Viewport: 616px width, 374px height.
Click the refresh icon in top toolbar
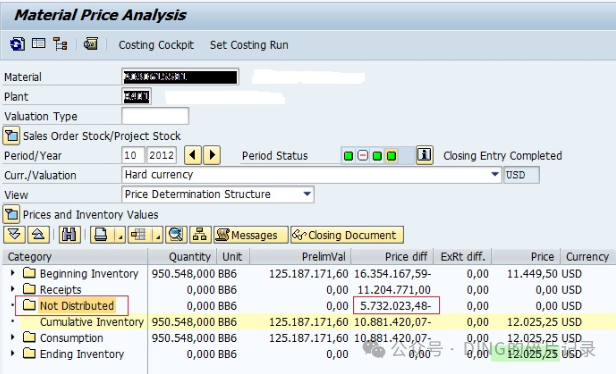(x=17, y=44)
